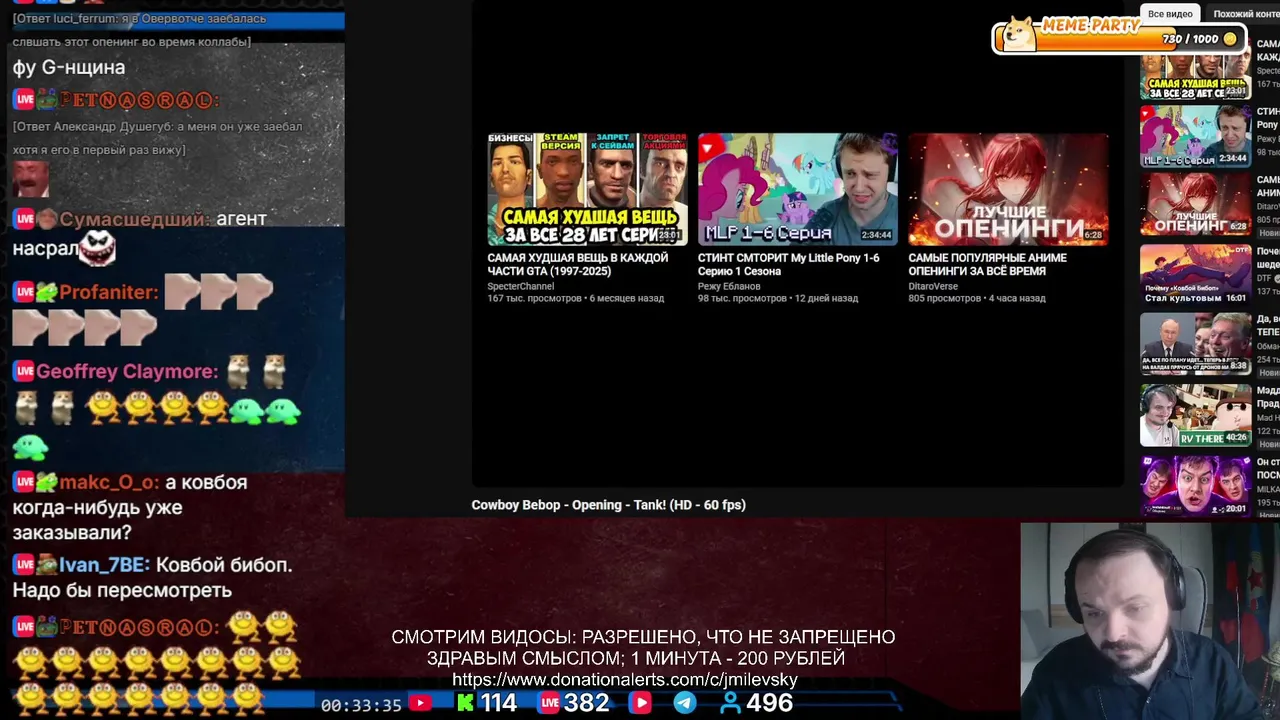
Task: Click the red play icon left of Telegram
Action: (x=640, y=703)
